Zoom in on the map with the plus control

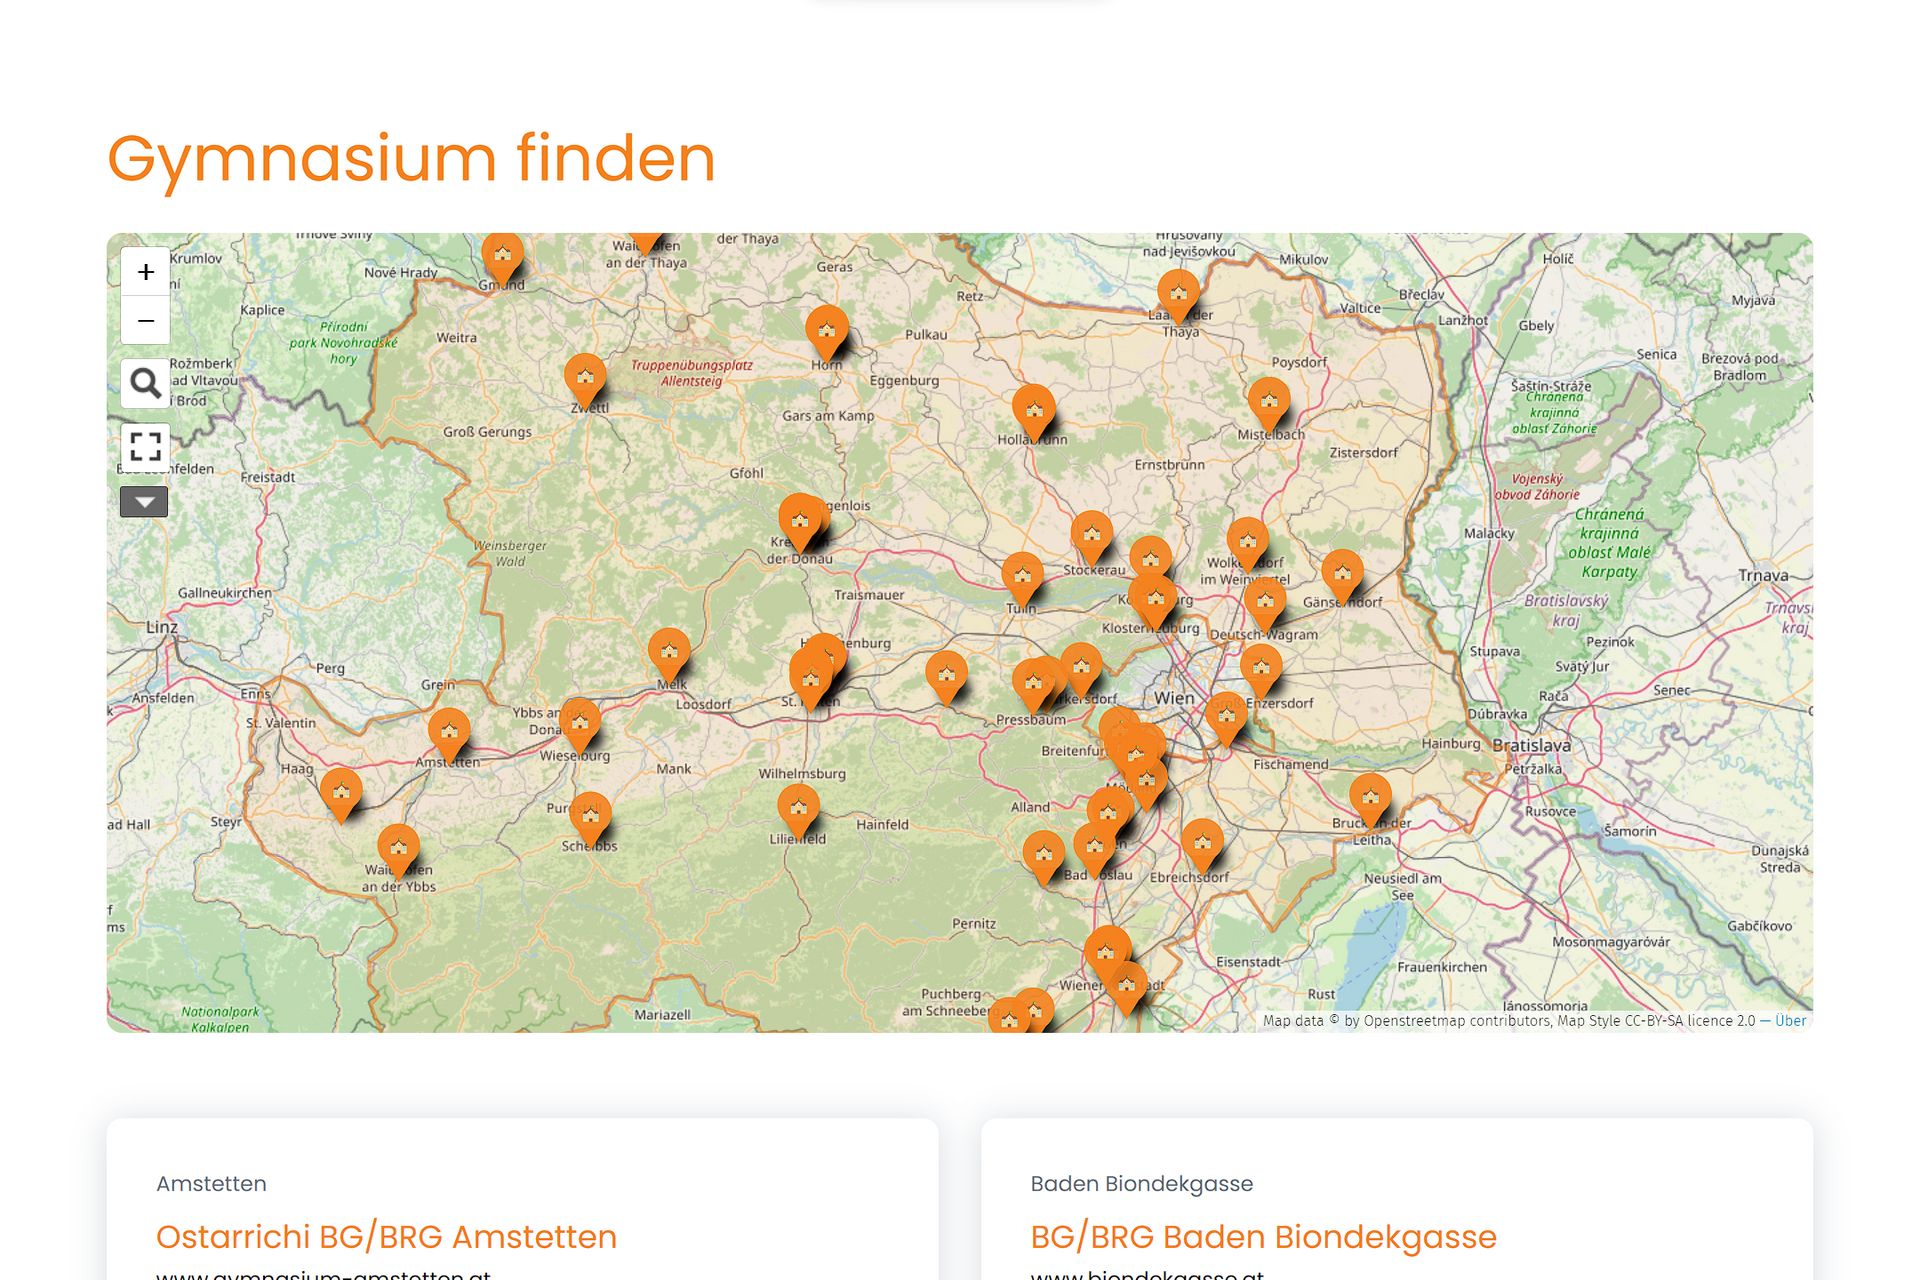(145, 271)
